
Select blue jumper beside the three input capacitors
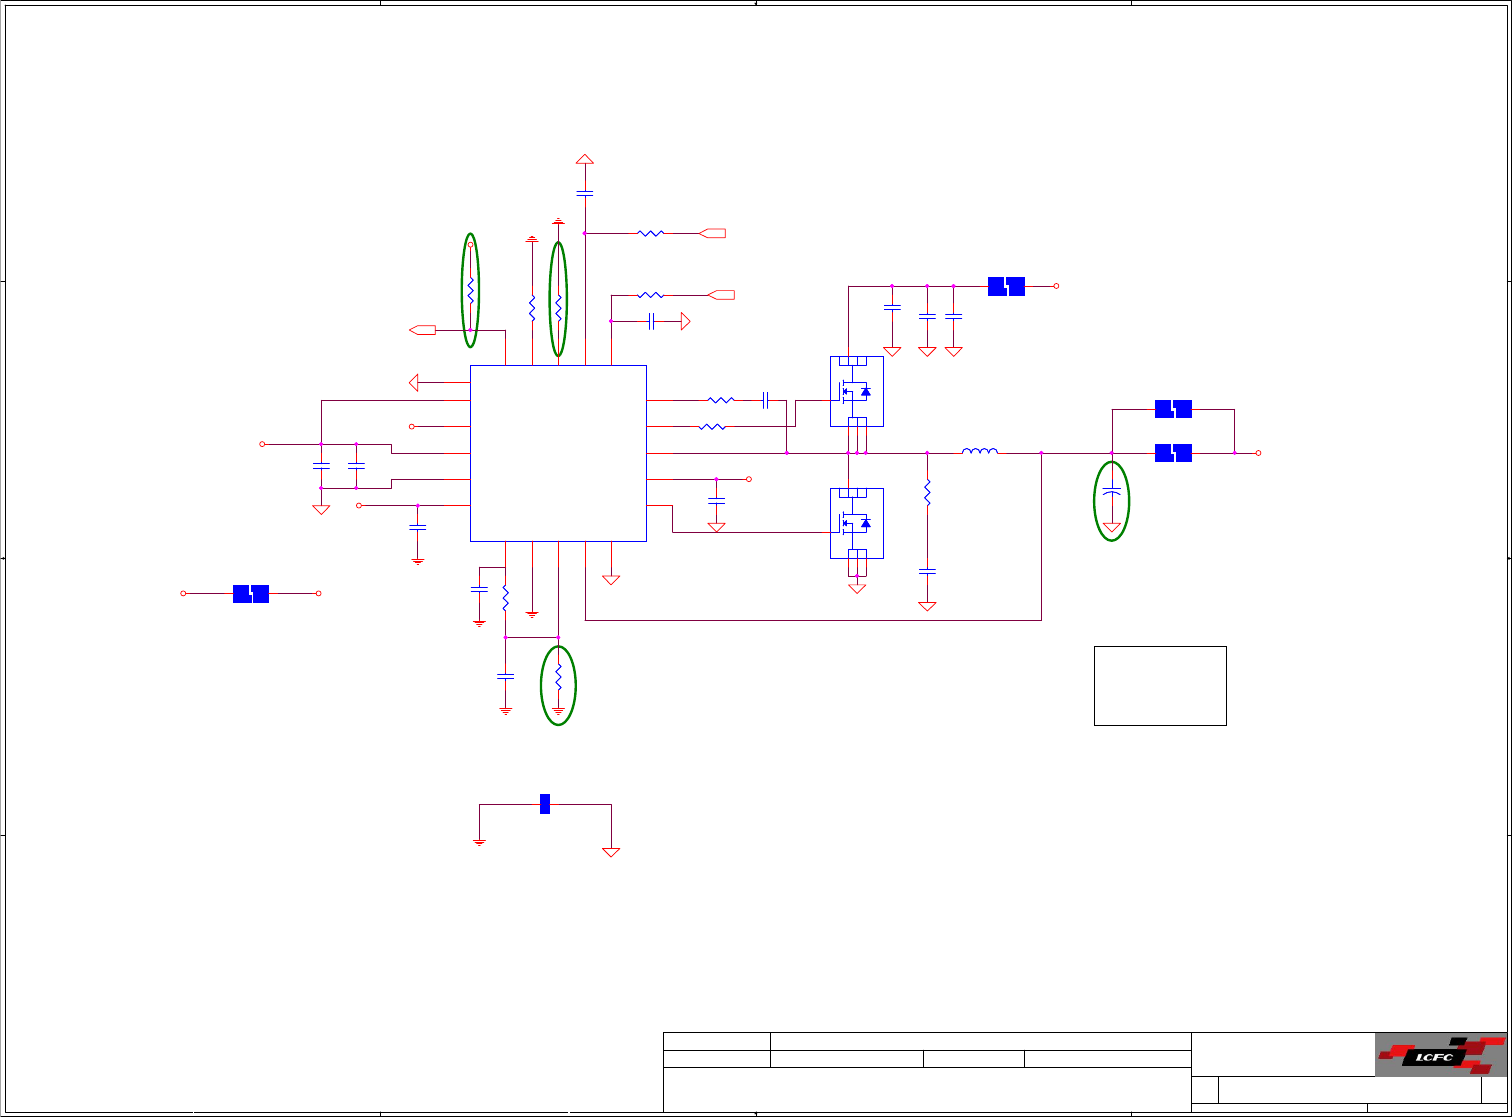pyautogui.click(x=1006, y=286)
